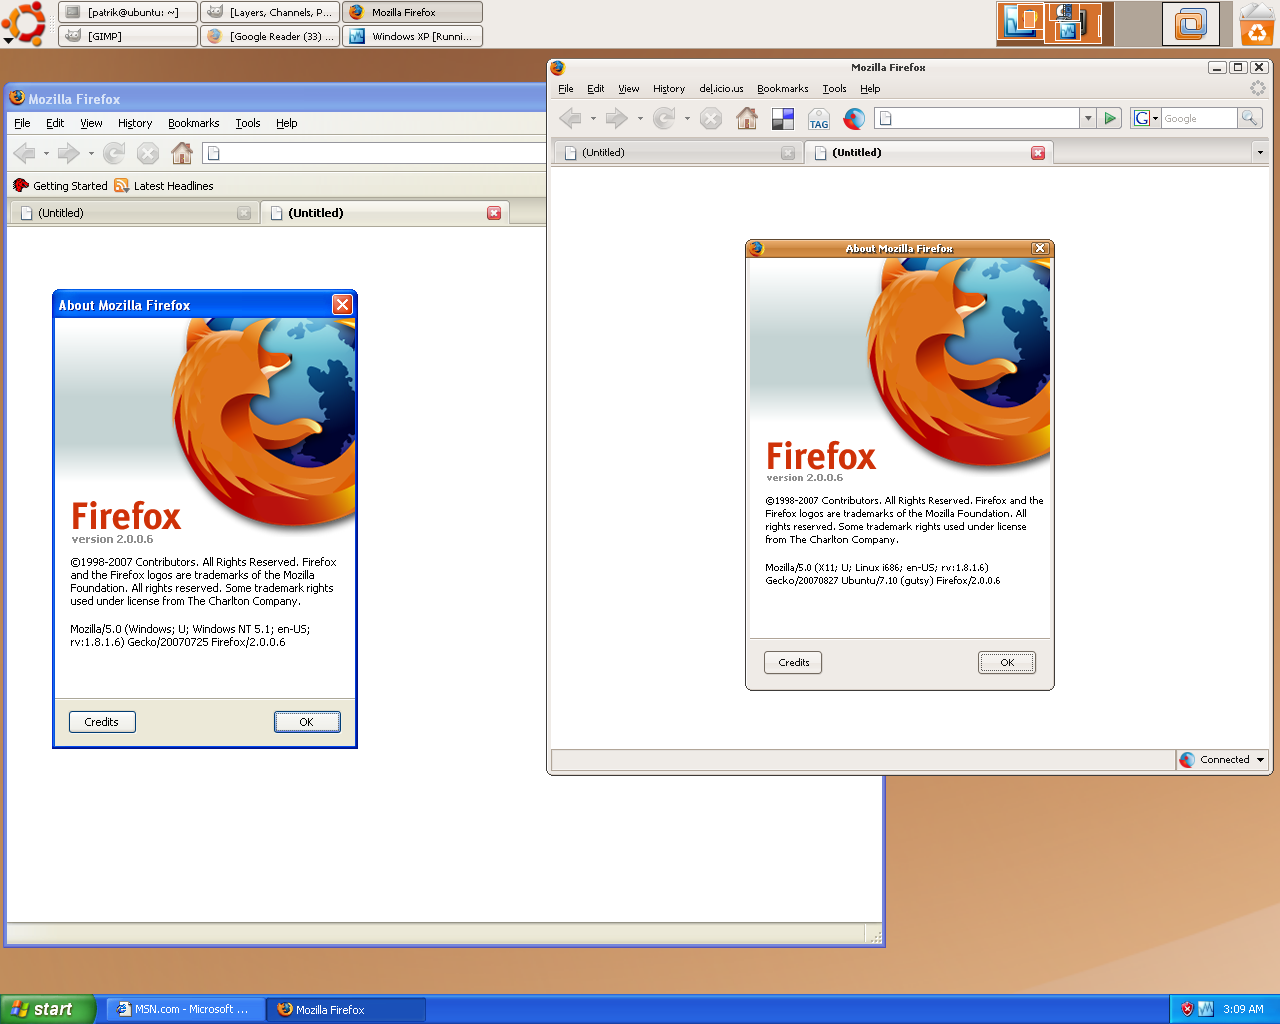The width and height of the screenshot is (1280, 1024).
Task: Click Google search box in Ubuntu Firefox
Action: pos(1199,118)
